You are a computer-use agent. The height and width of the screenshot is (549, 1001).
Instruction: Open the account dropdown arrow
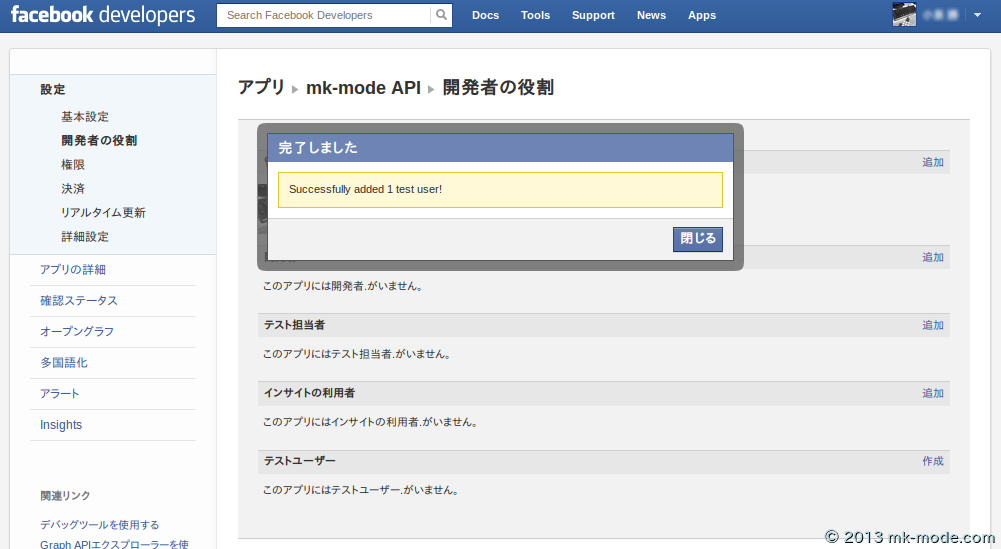coord(977,15)
